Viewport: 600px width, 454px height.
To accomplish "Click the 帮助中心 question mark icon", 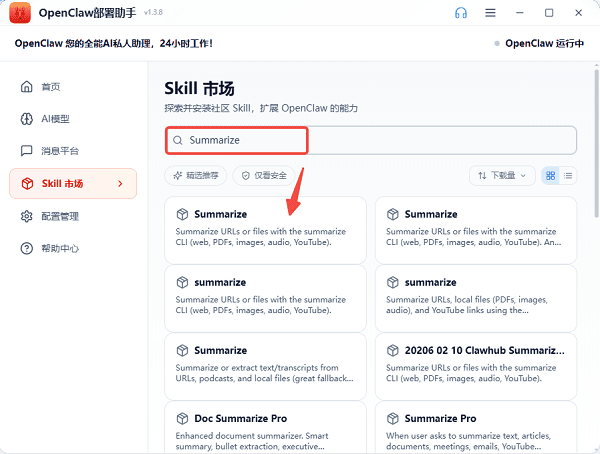I will [x=26, y=248].
